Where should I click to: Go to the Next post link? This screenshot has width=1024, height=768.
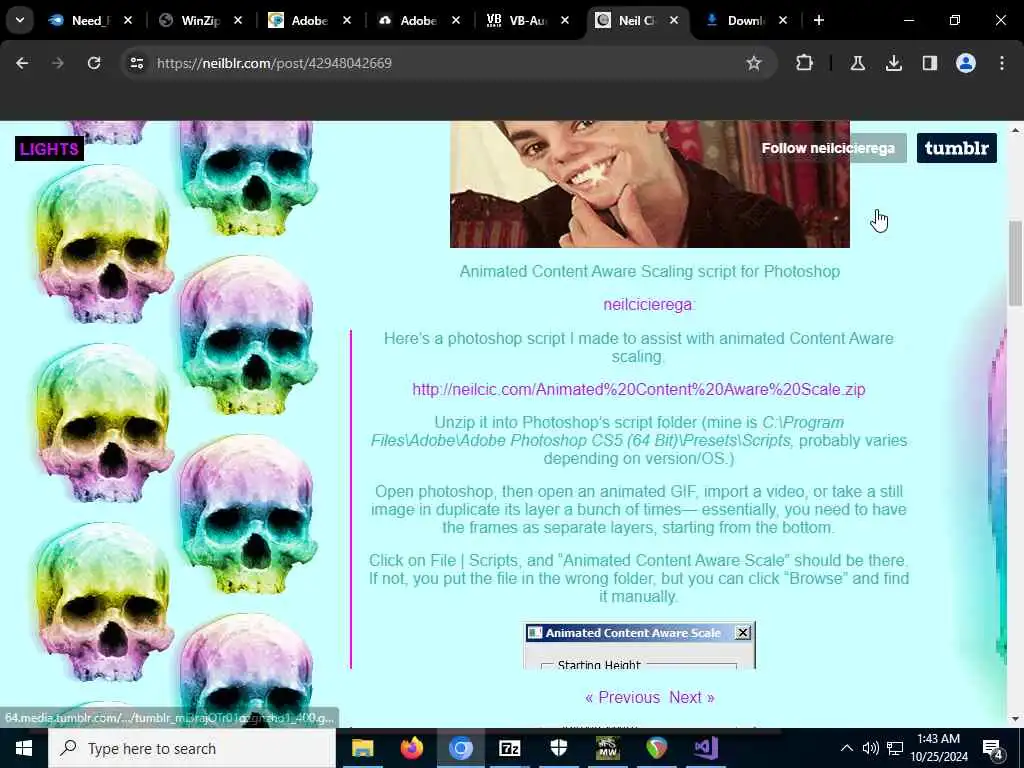click(x=692, y=697)
